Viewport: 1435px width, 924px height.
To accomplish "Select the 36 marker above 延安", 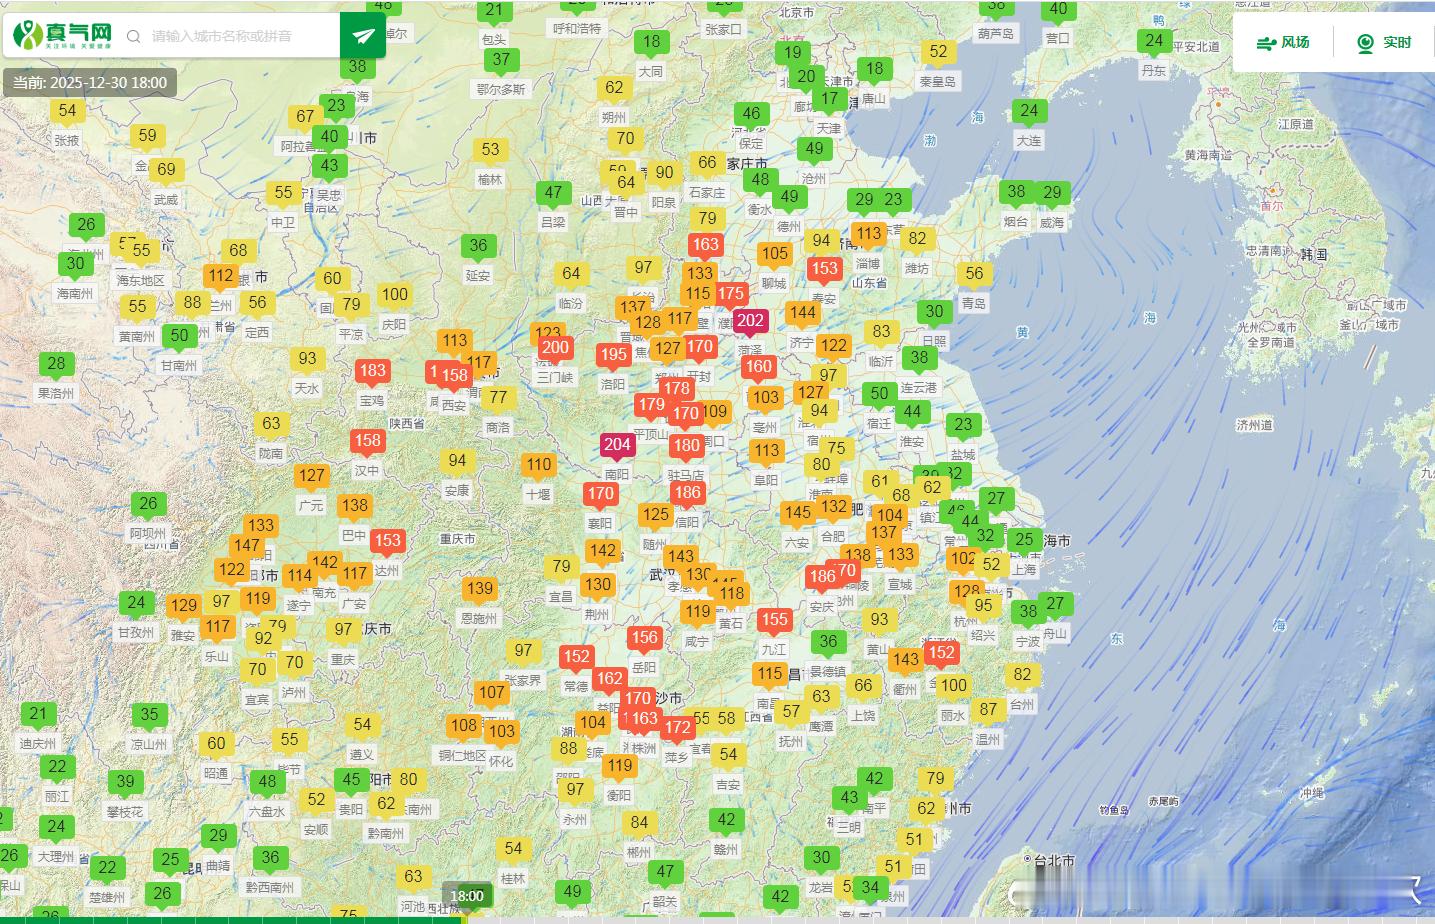I will 478,246.
